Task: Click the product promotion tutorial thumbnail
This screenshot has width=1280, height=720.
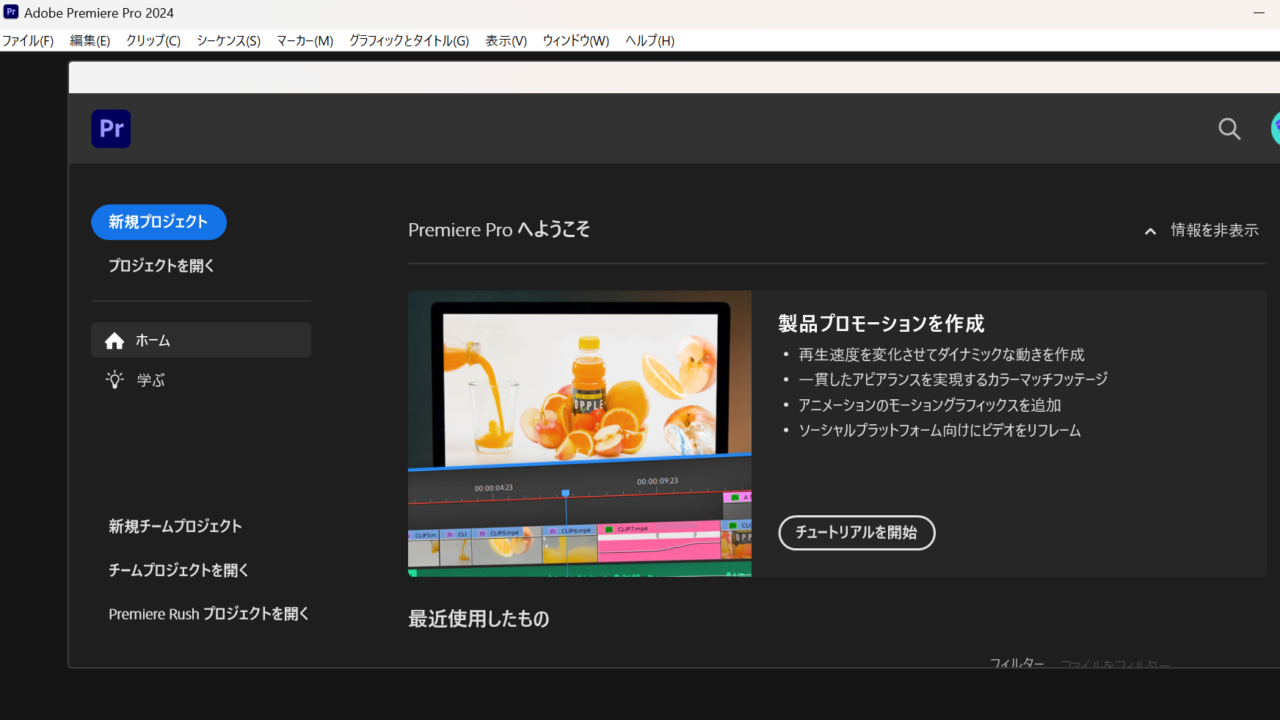Action: point(580,434)
